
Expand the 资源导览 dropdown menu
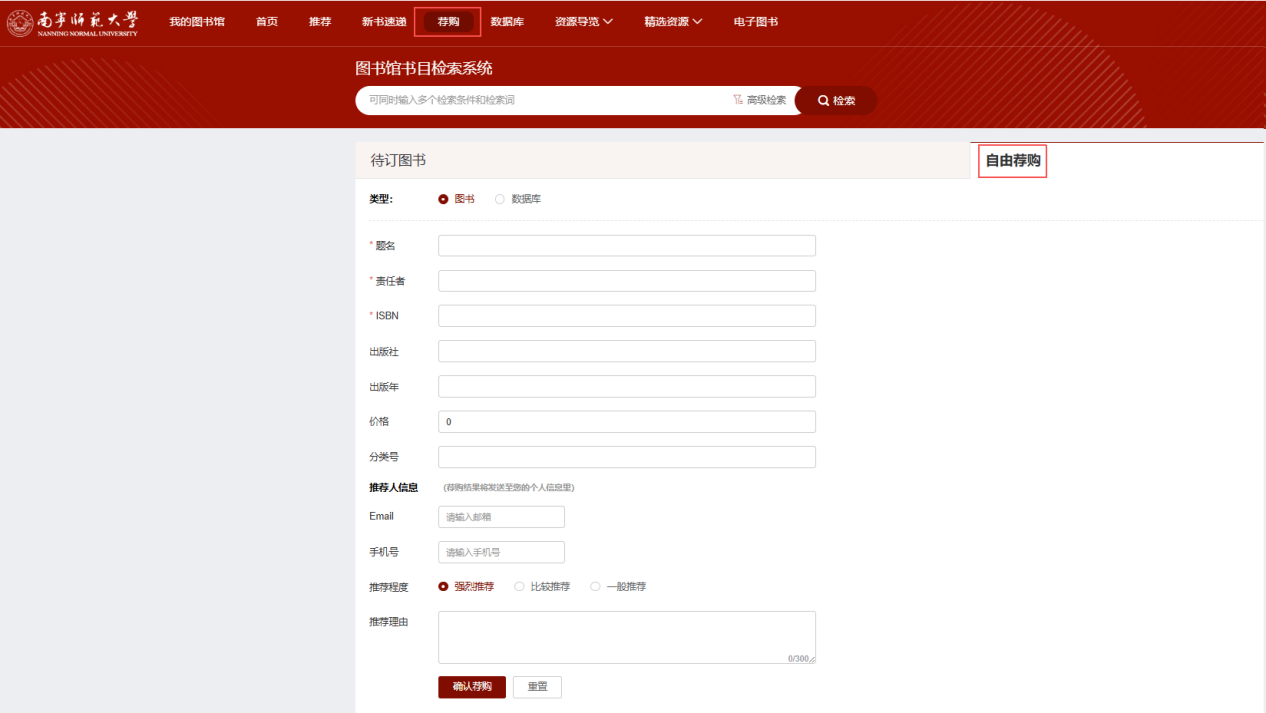point(583,21)
